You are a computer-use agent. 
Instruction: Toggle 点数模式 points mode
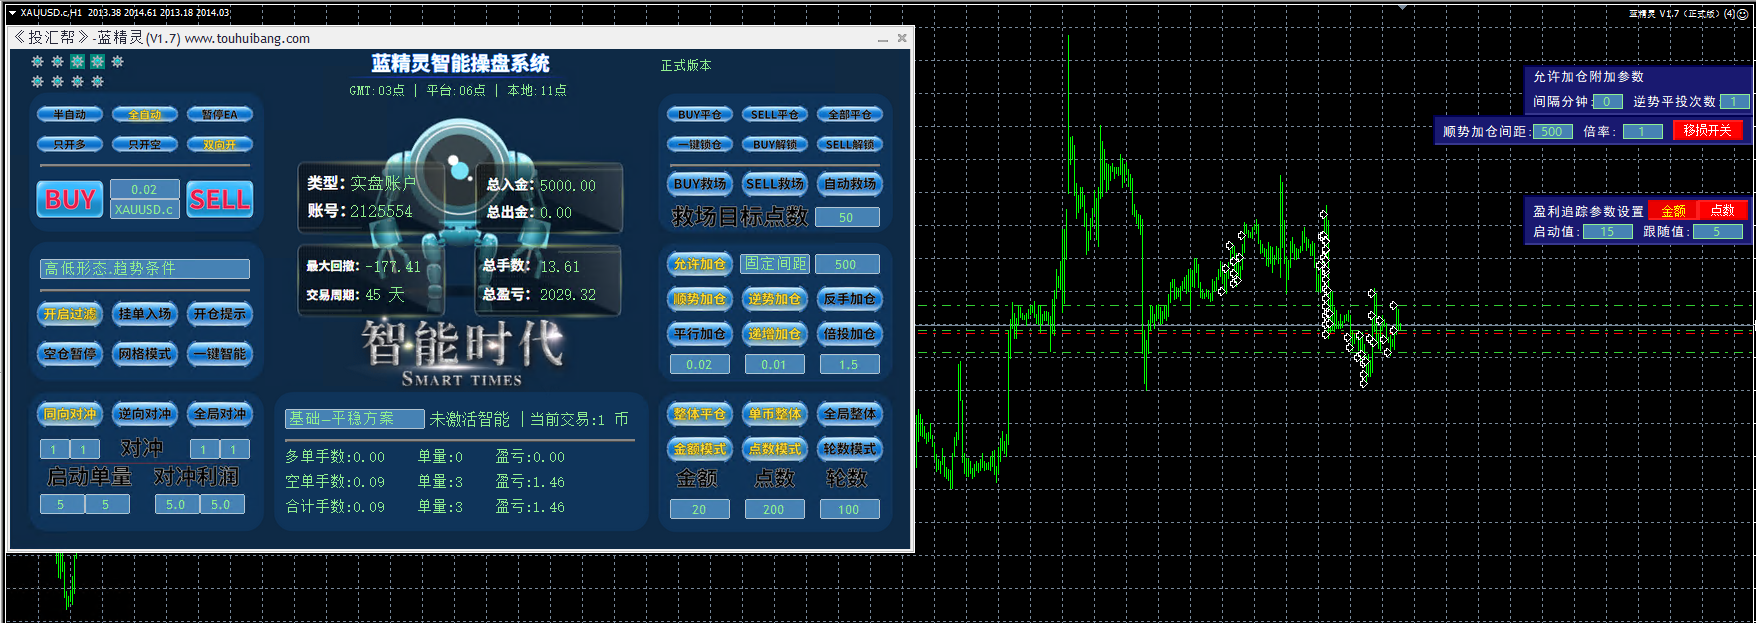(775, 449)
